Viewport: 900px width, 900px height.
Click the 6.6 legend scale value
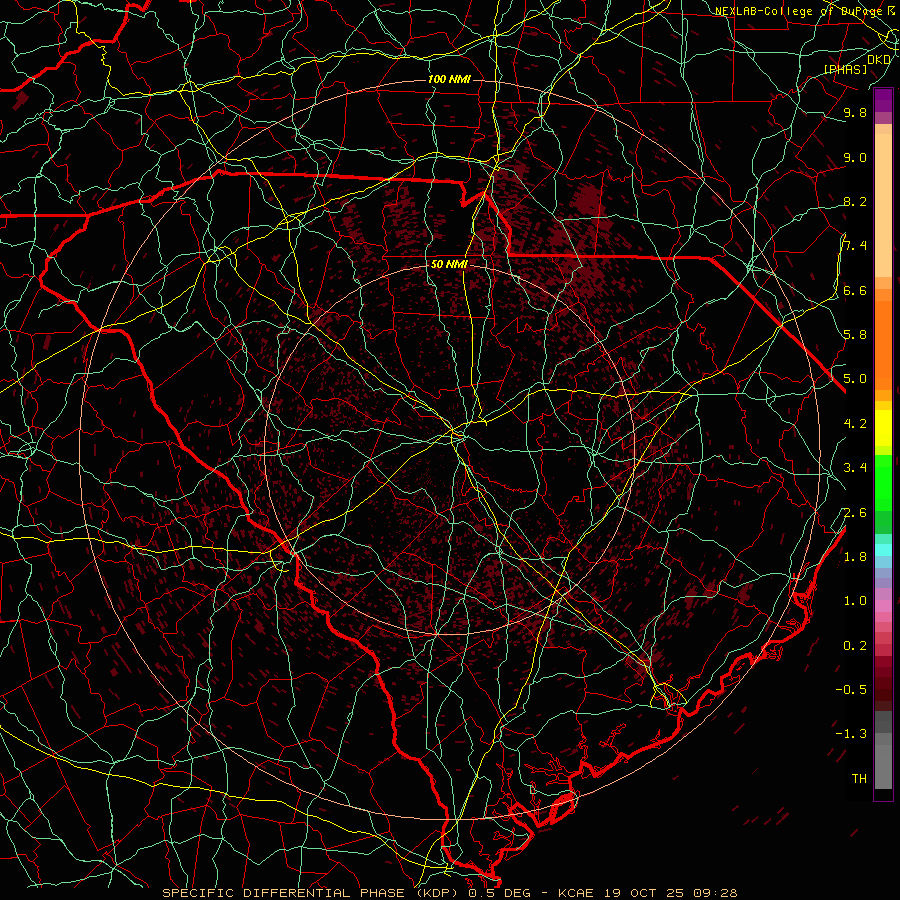pos(855,290)
